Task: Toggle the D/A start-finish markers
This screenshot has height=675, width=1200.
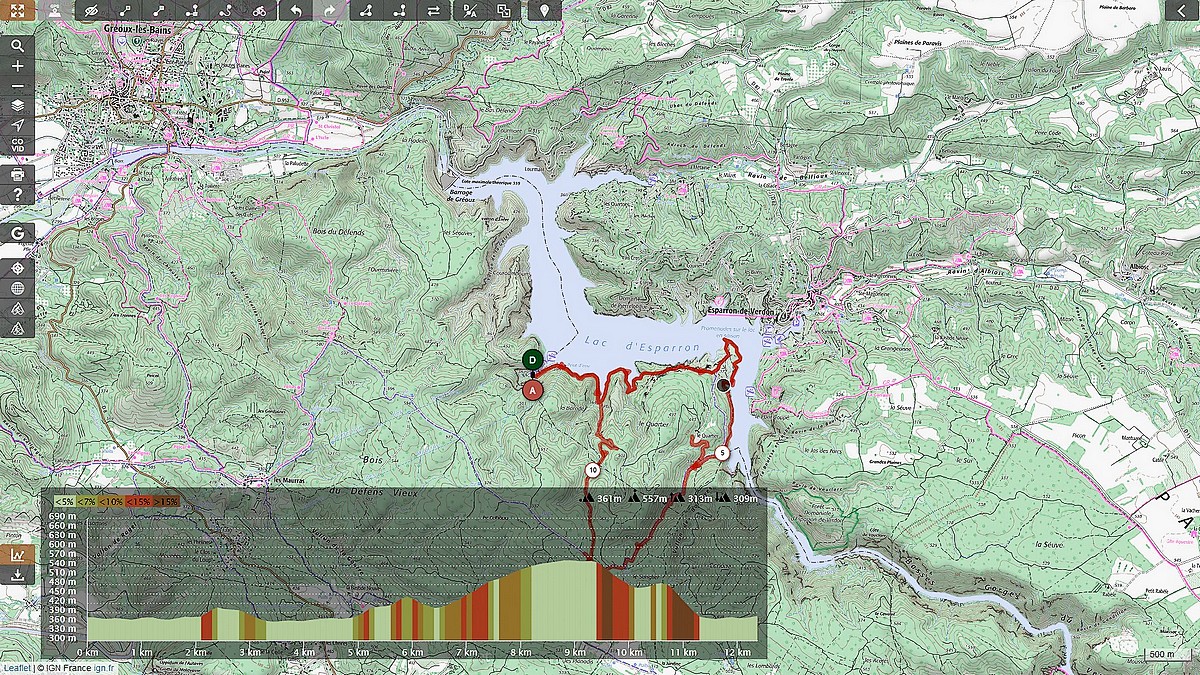Action: point(470,11)
